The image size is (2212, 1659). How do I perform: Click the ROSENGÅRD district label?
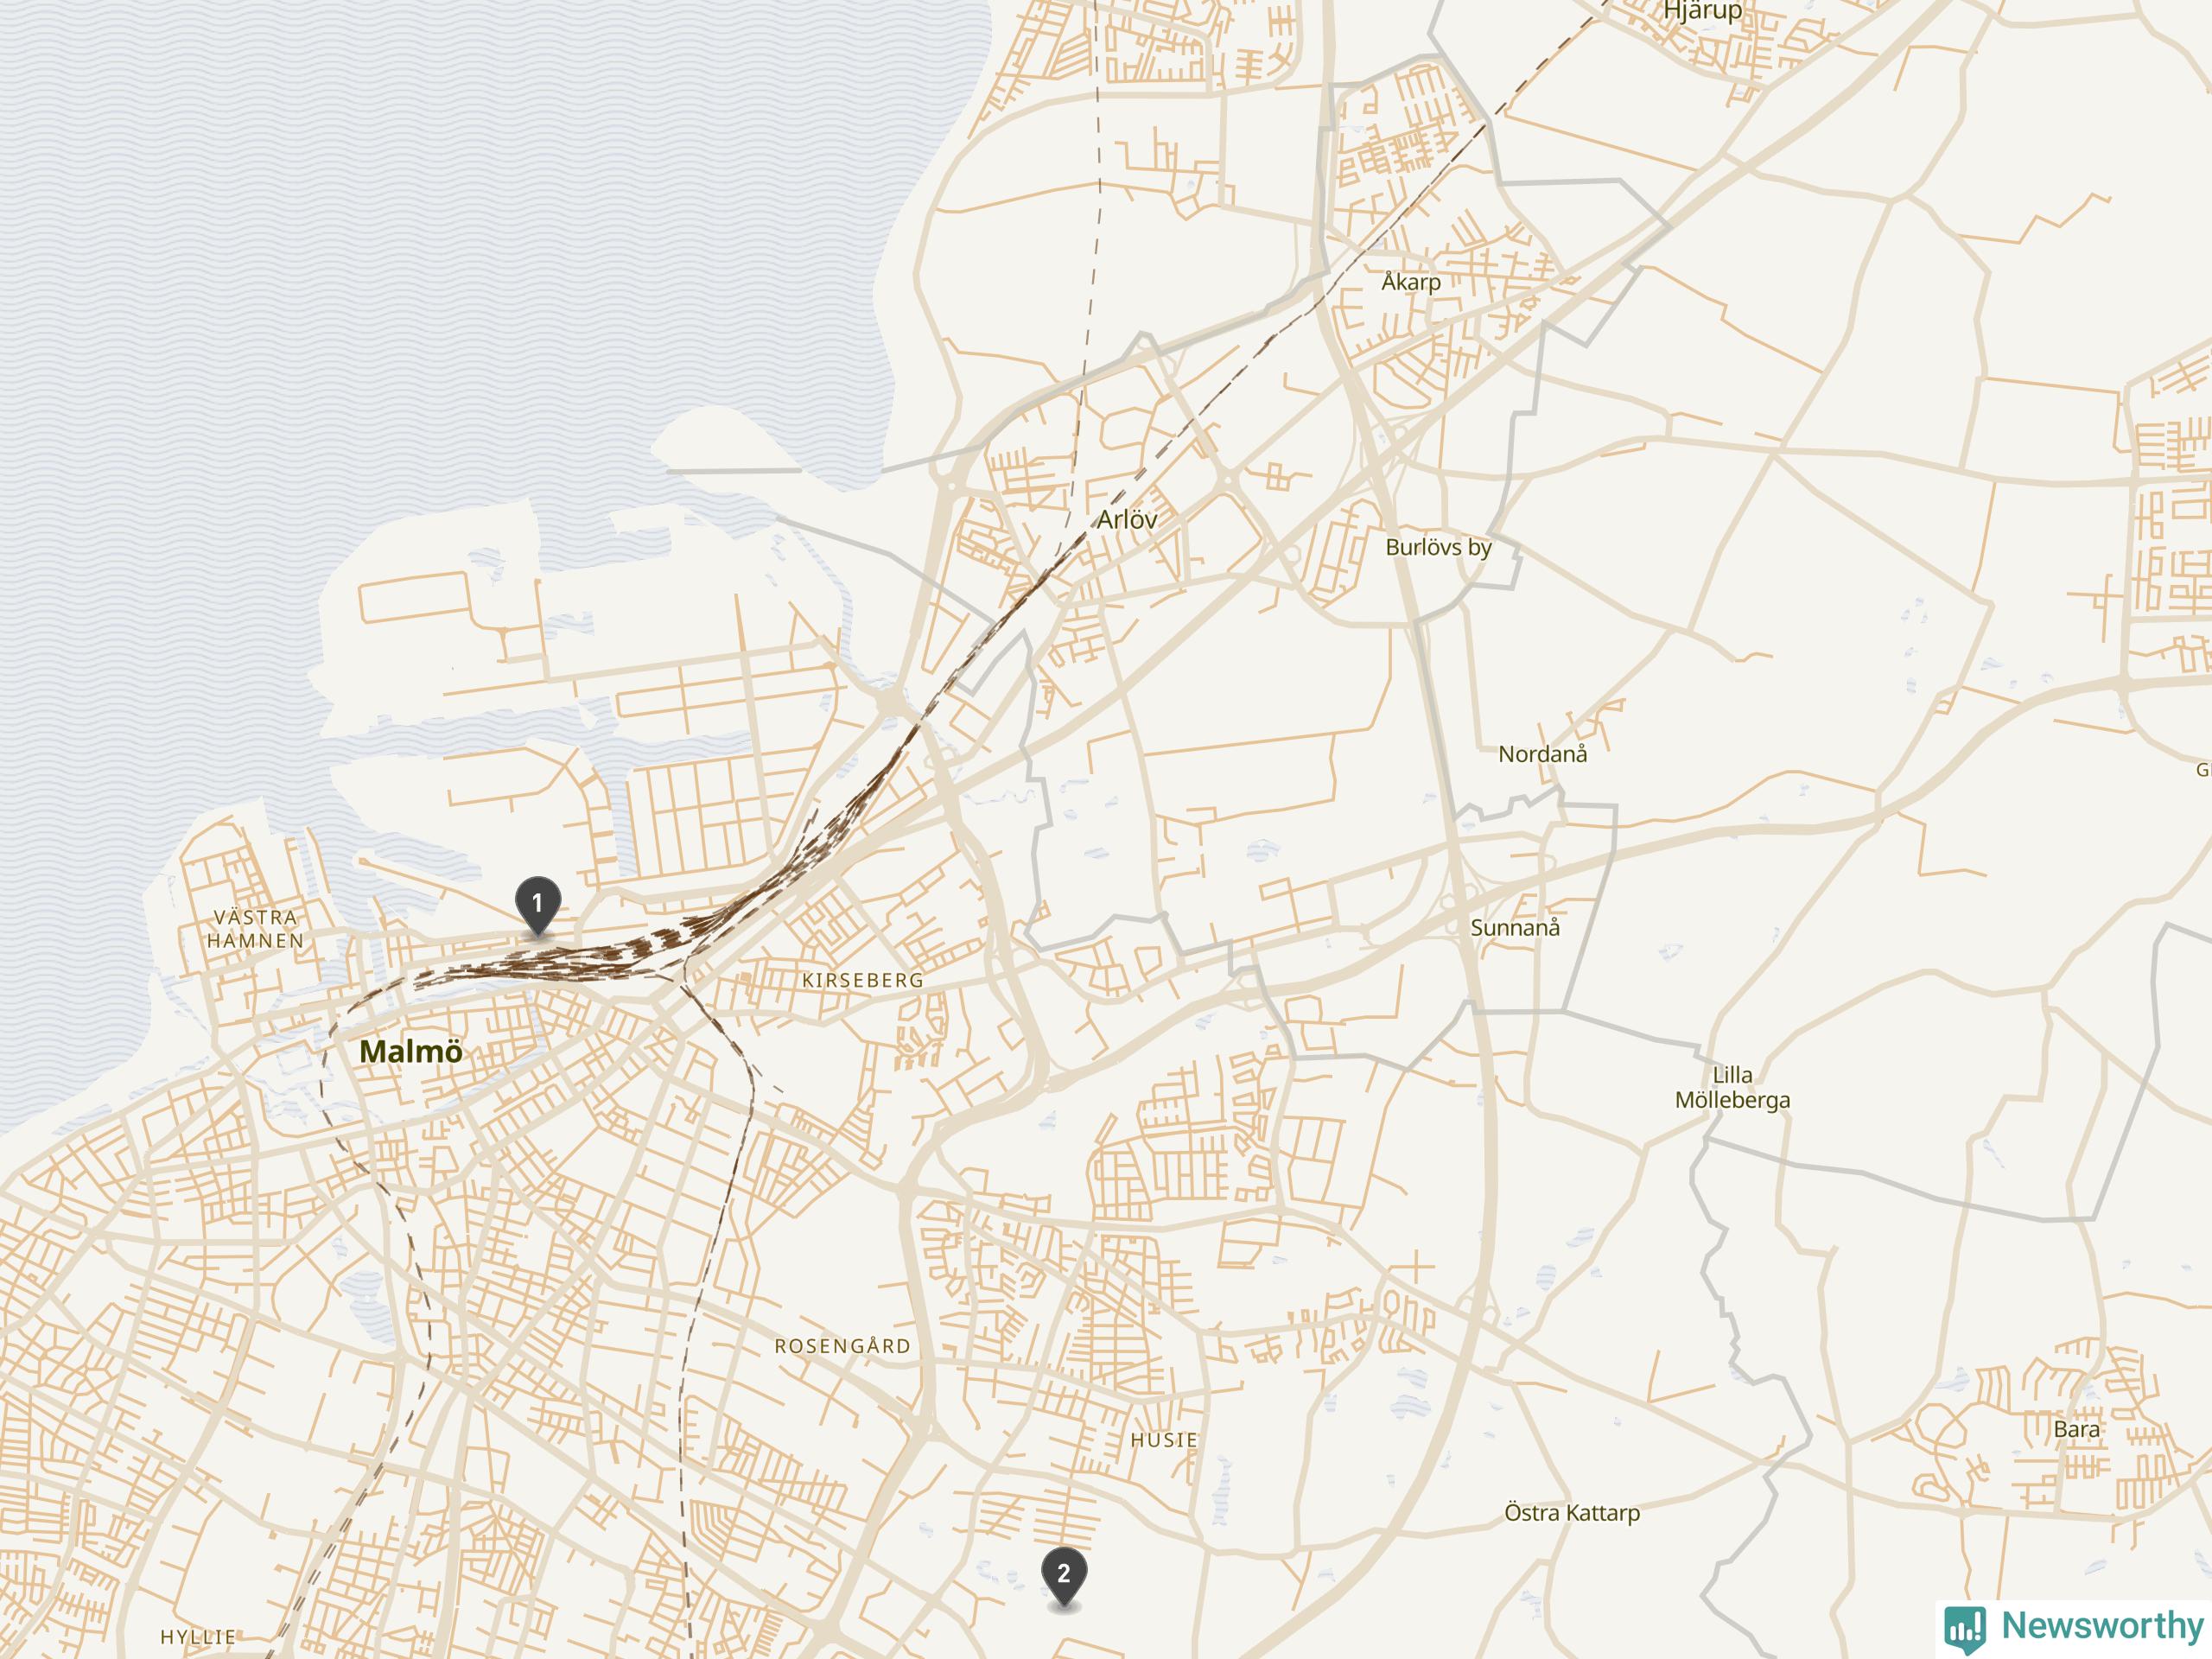(843, 1346)
